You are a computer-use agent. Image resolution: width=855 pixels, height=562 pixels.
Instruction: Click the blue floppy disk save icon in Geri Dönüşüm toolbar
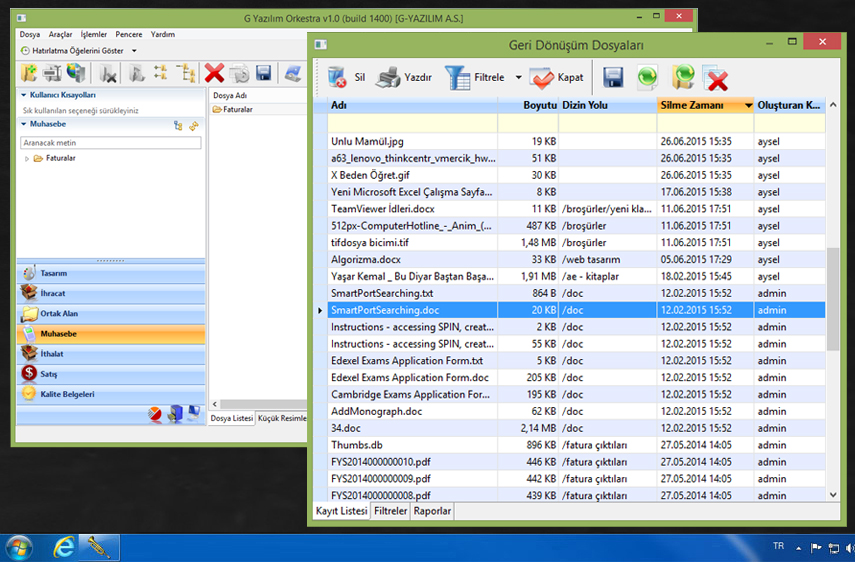(613, 78)
